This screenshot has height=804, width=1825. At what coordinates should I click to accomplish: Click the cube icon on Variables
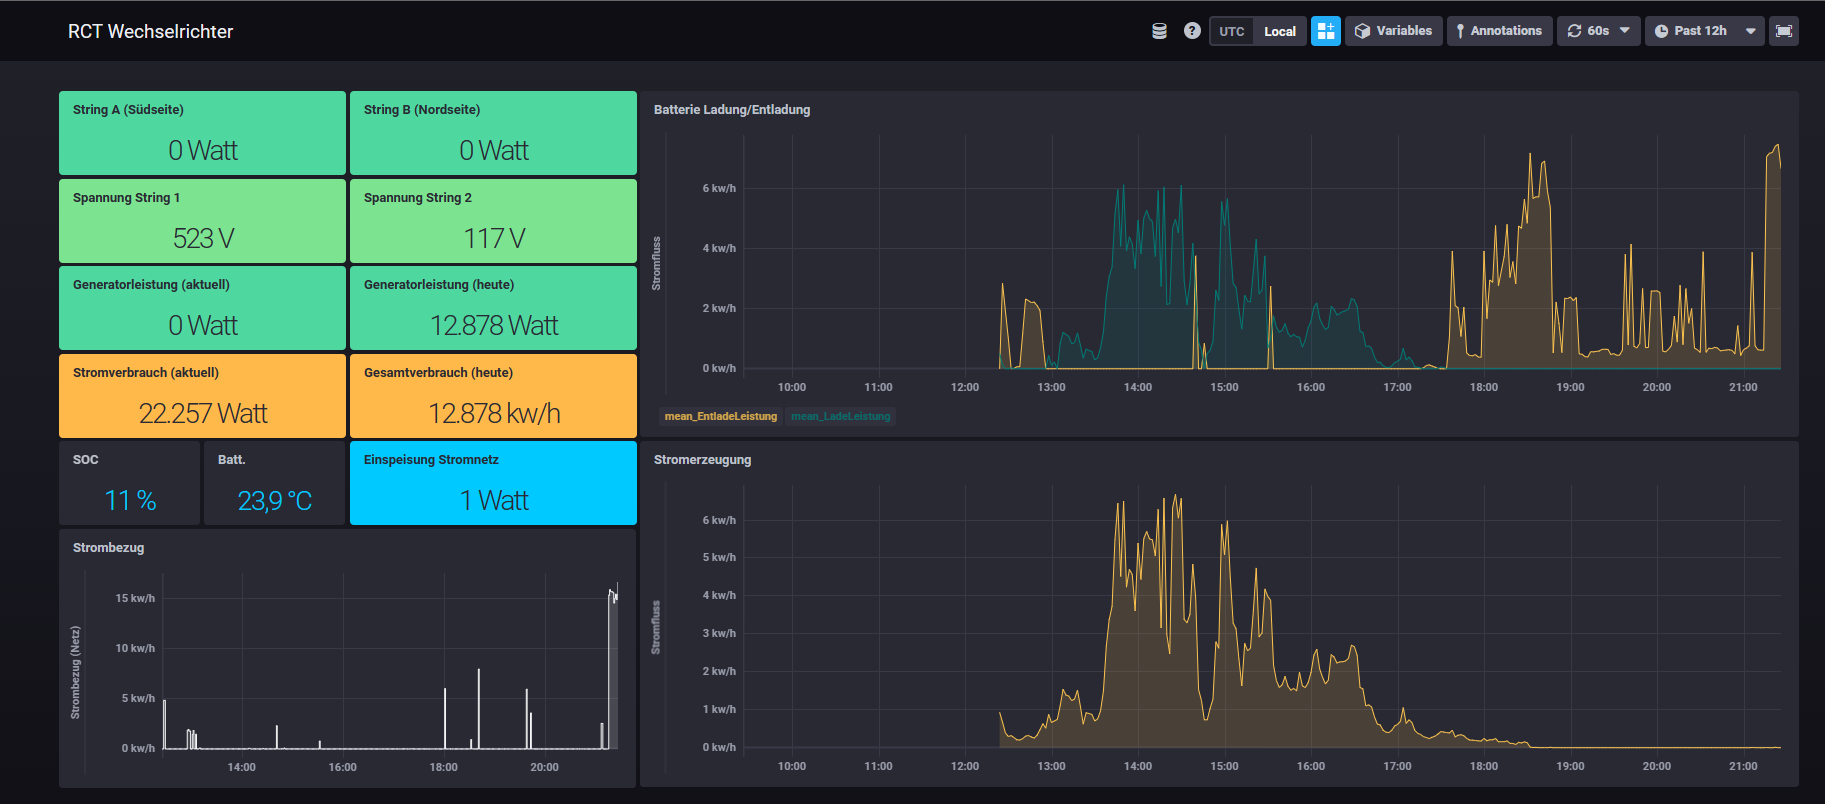pos(1362,31)
